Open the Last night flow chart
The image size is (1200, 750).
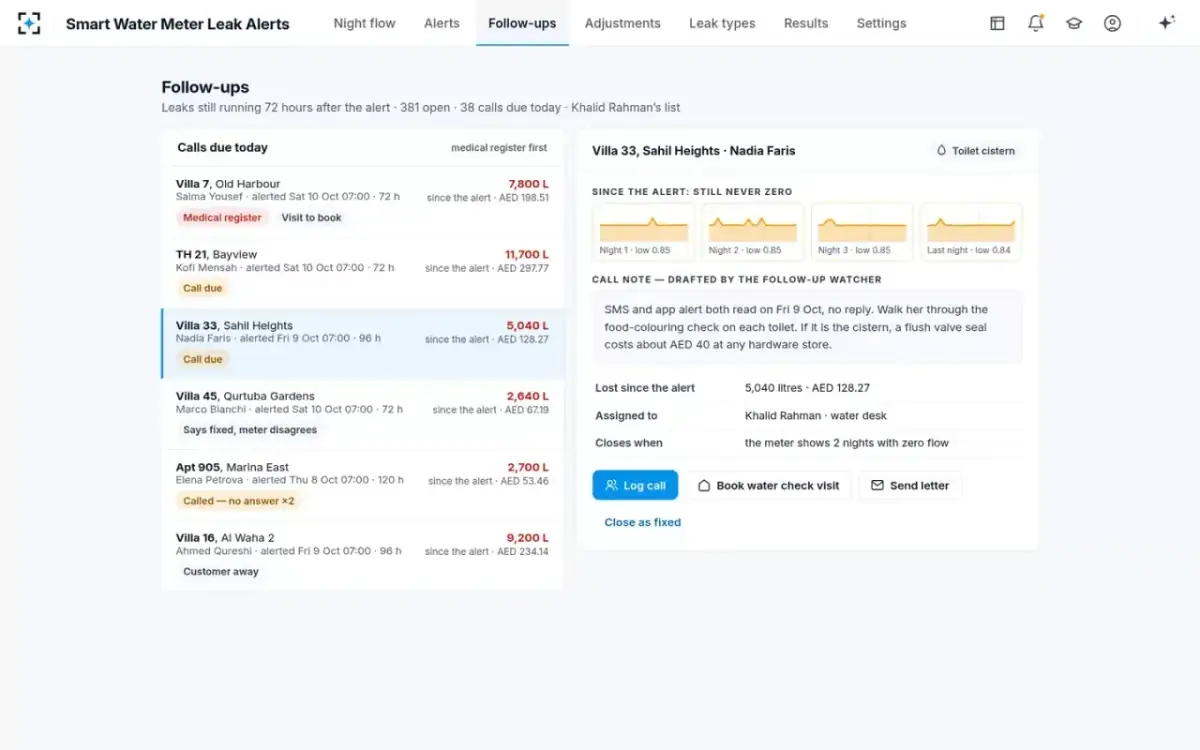click(970, 232)
